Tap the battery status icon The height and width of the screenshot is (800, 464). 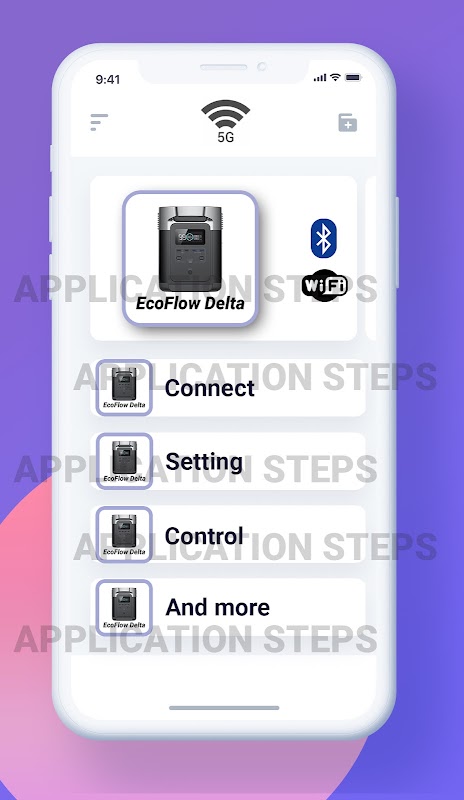click(x=353, y=78)
